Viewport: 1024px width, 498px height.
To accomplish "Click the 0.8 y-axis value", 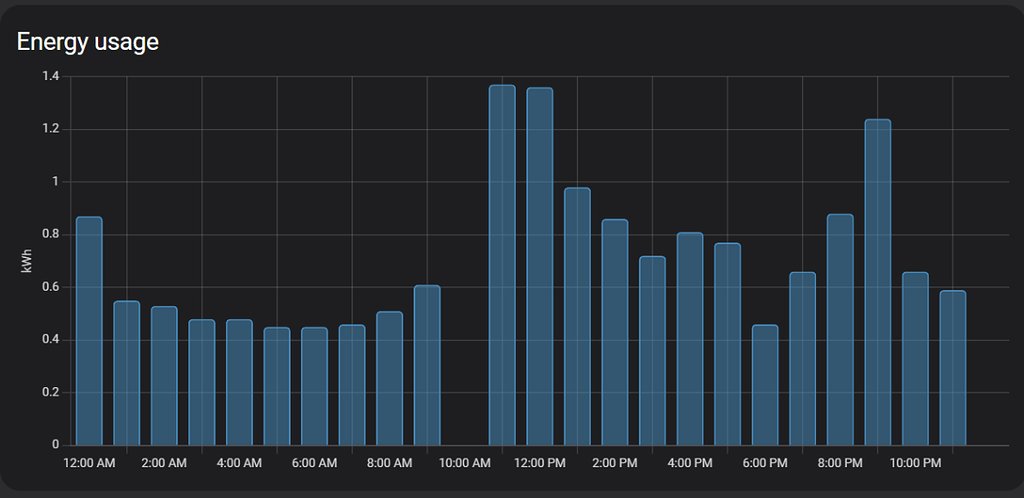I will pyautogui.click(x=51, y=234).
